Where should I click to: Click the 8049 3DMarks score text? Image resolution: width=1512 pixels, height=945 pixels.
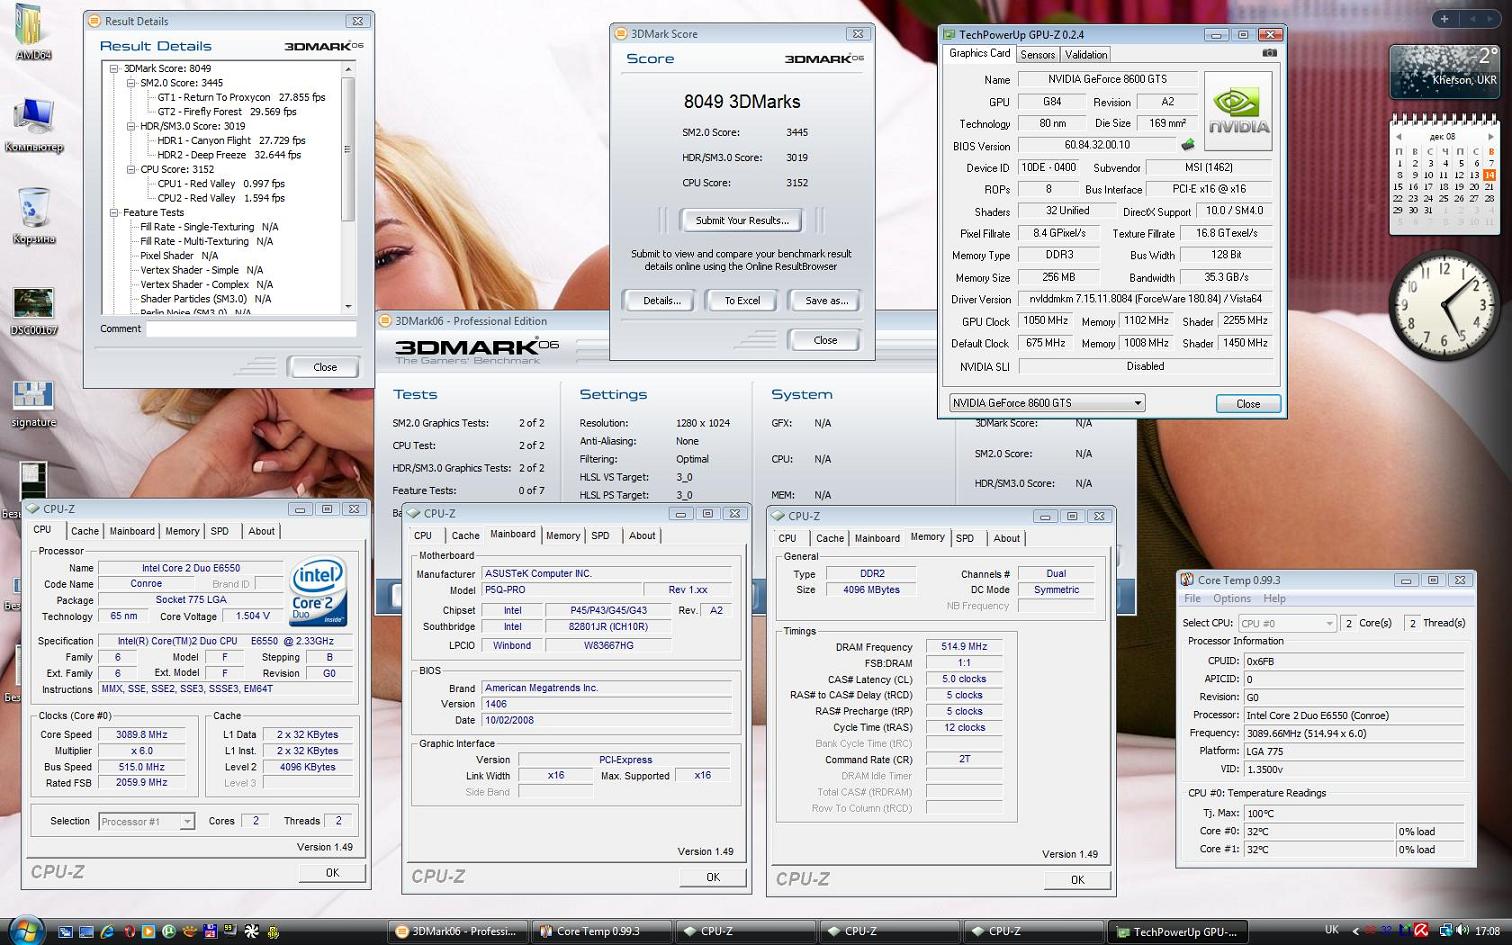click(742, 101)
